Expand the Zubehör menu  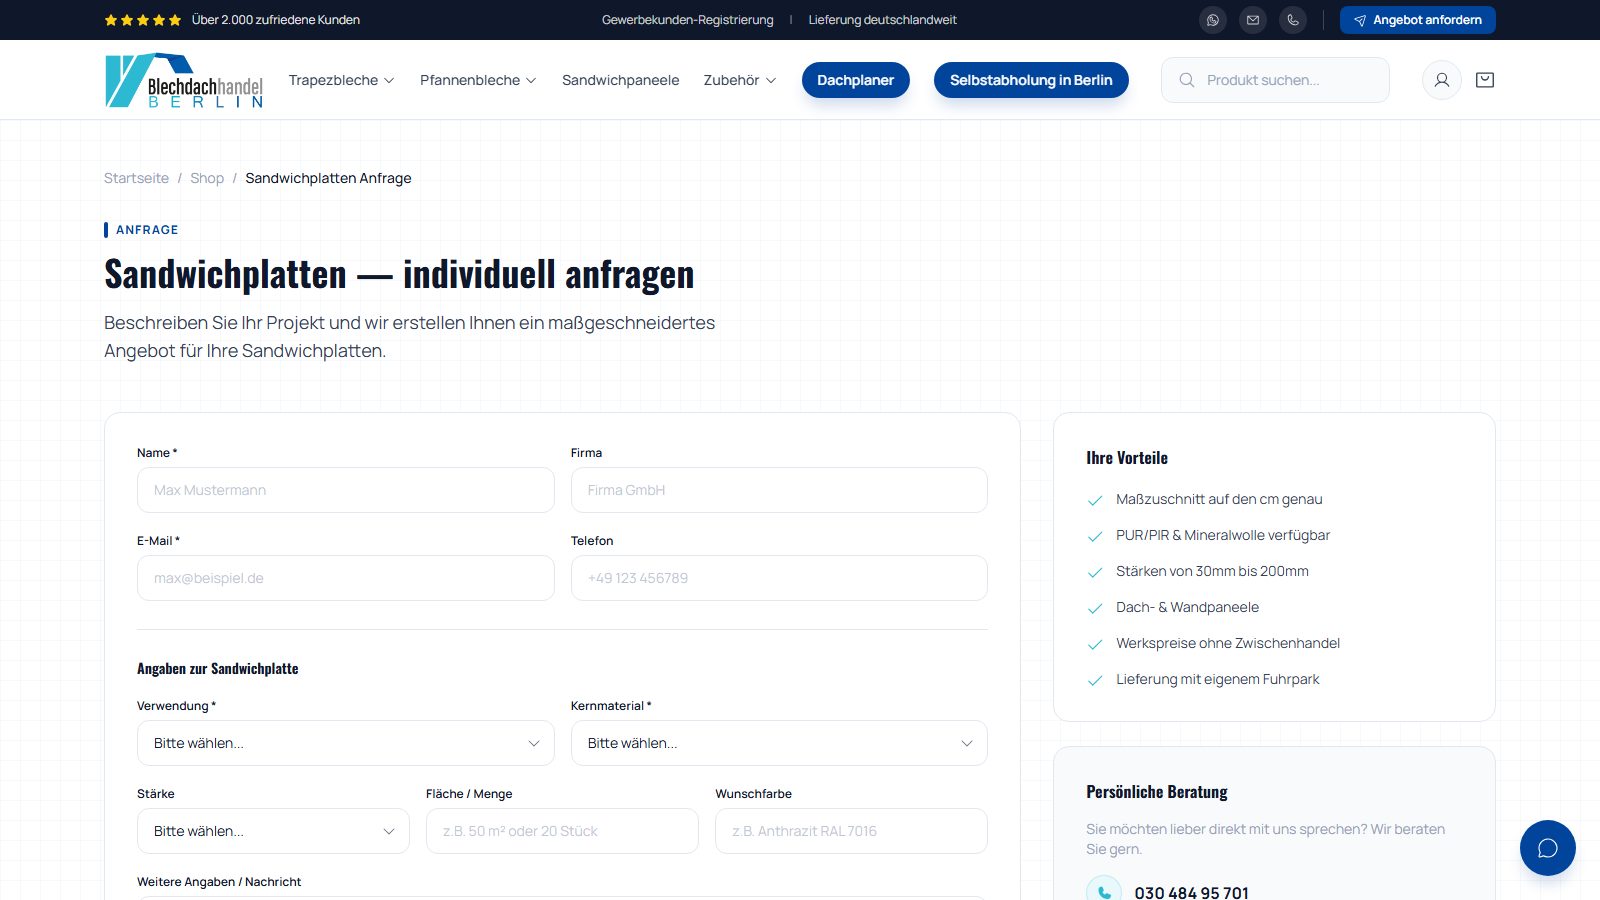click(x=740, y=80)
